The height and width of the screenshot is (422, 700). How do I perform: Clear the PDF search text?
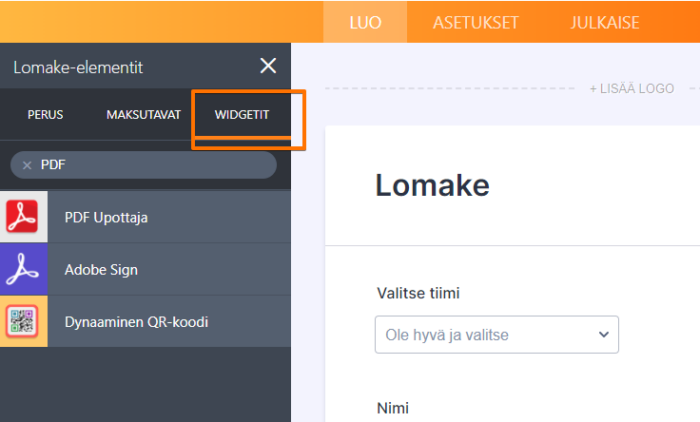(x=27, y=165)
